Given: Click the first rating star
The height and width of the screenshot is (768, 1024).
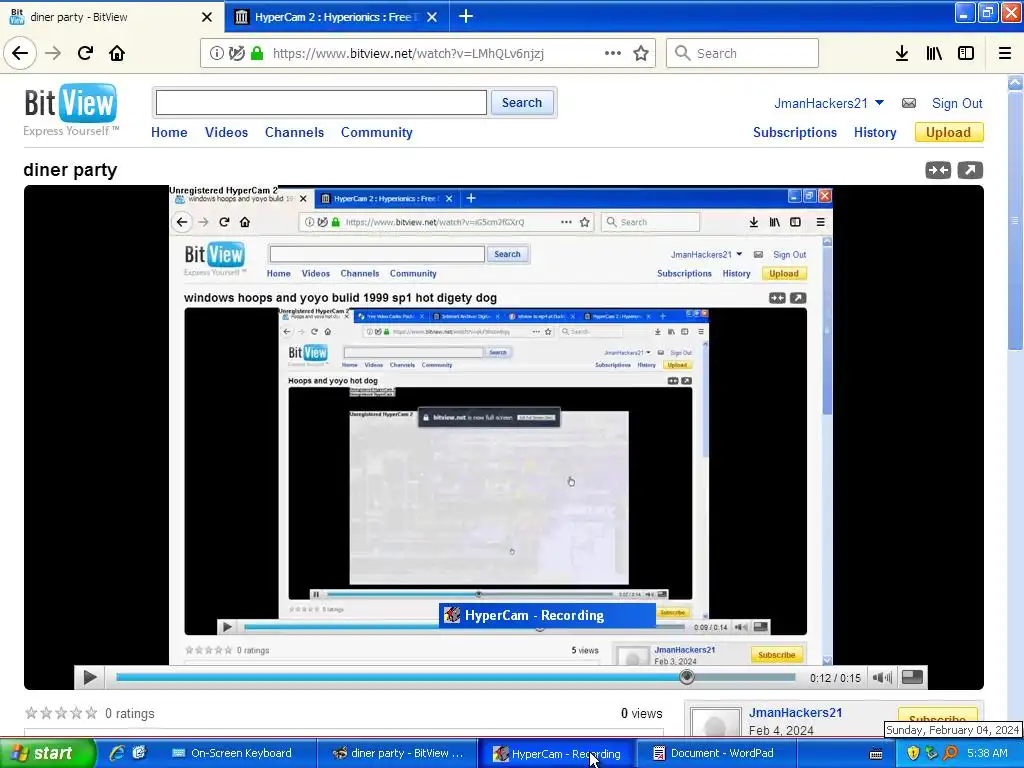Looking at the screenshot, I should (31, 713).
